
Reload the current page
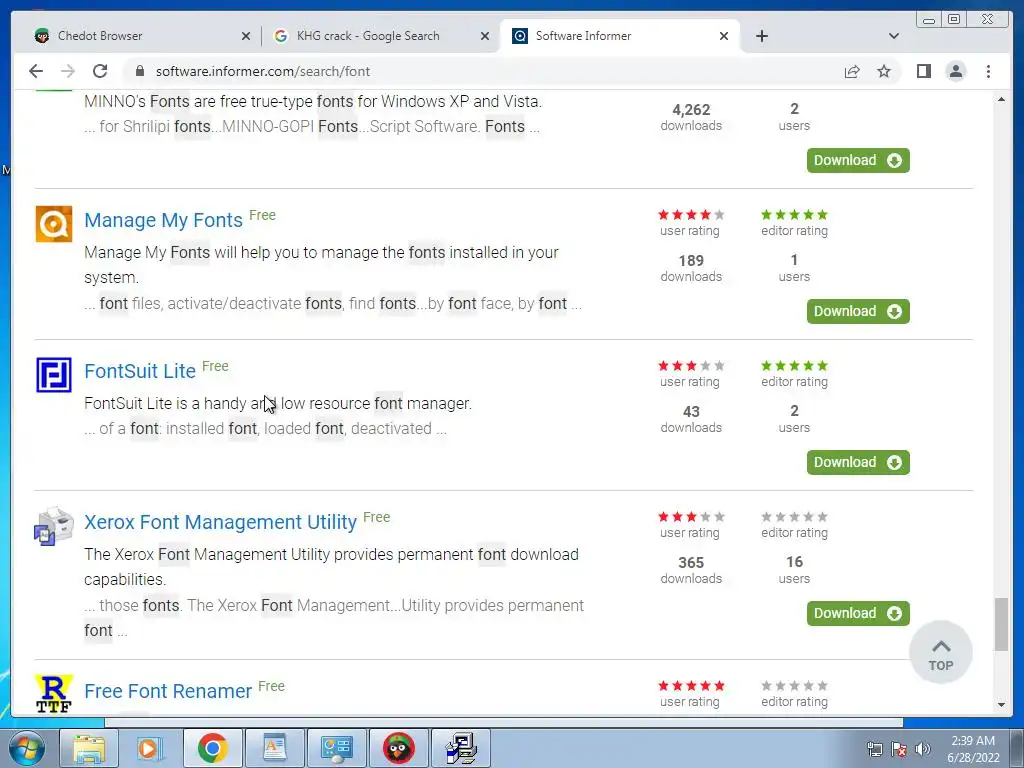point(100,71)
